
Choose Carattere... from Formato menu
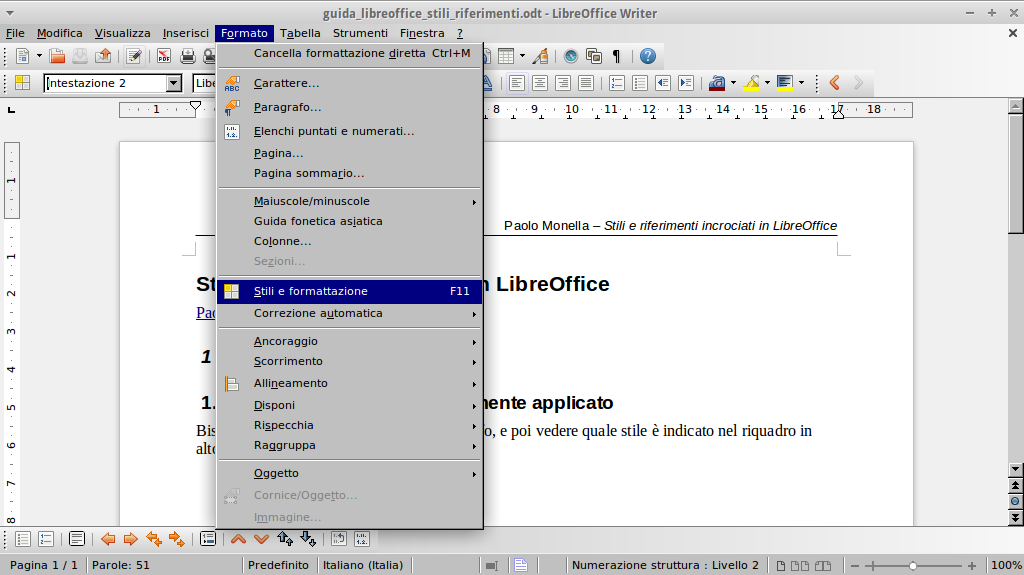coord(349,84)
